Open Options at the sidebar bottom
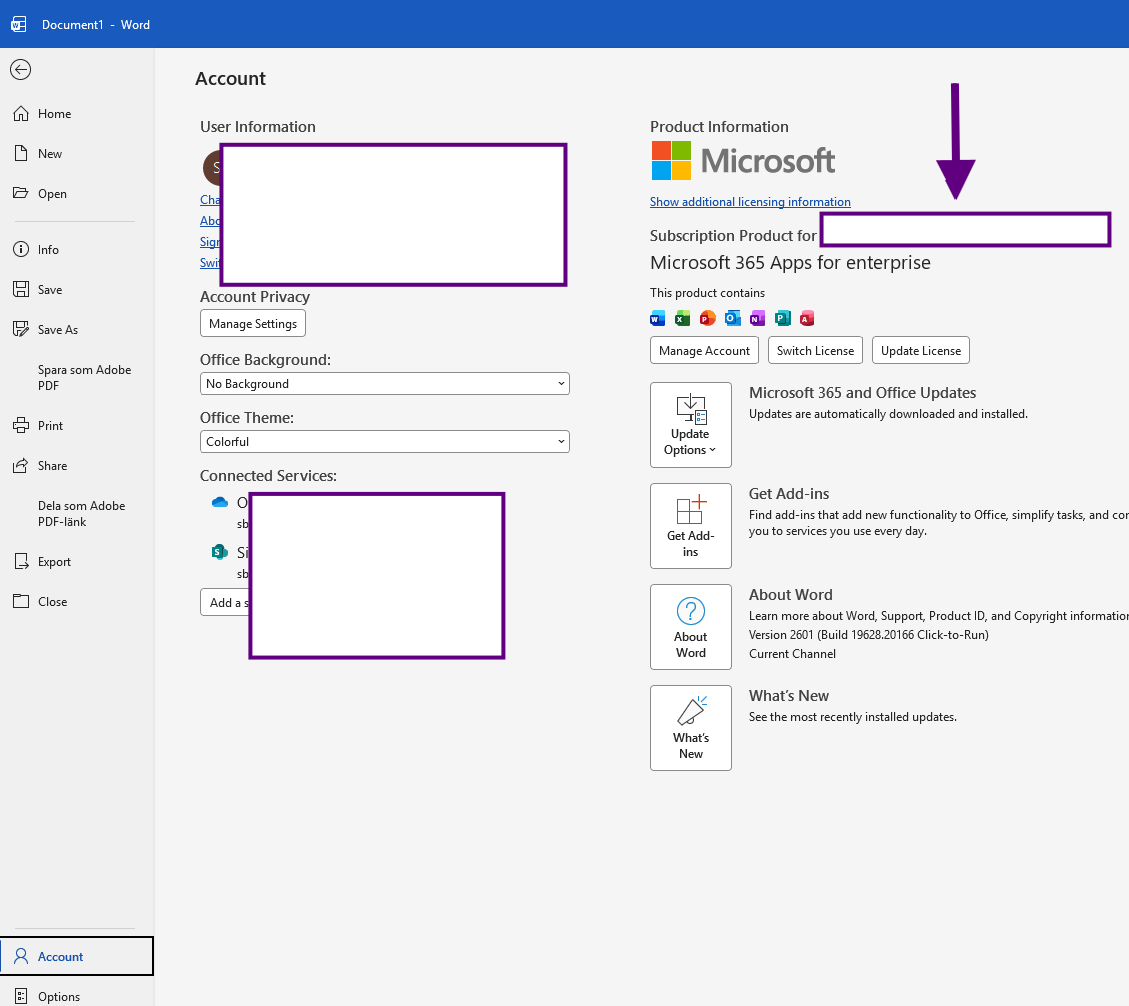1129x1006 pixels. pos(77,996)
